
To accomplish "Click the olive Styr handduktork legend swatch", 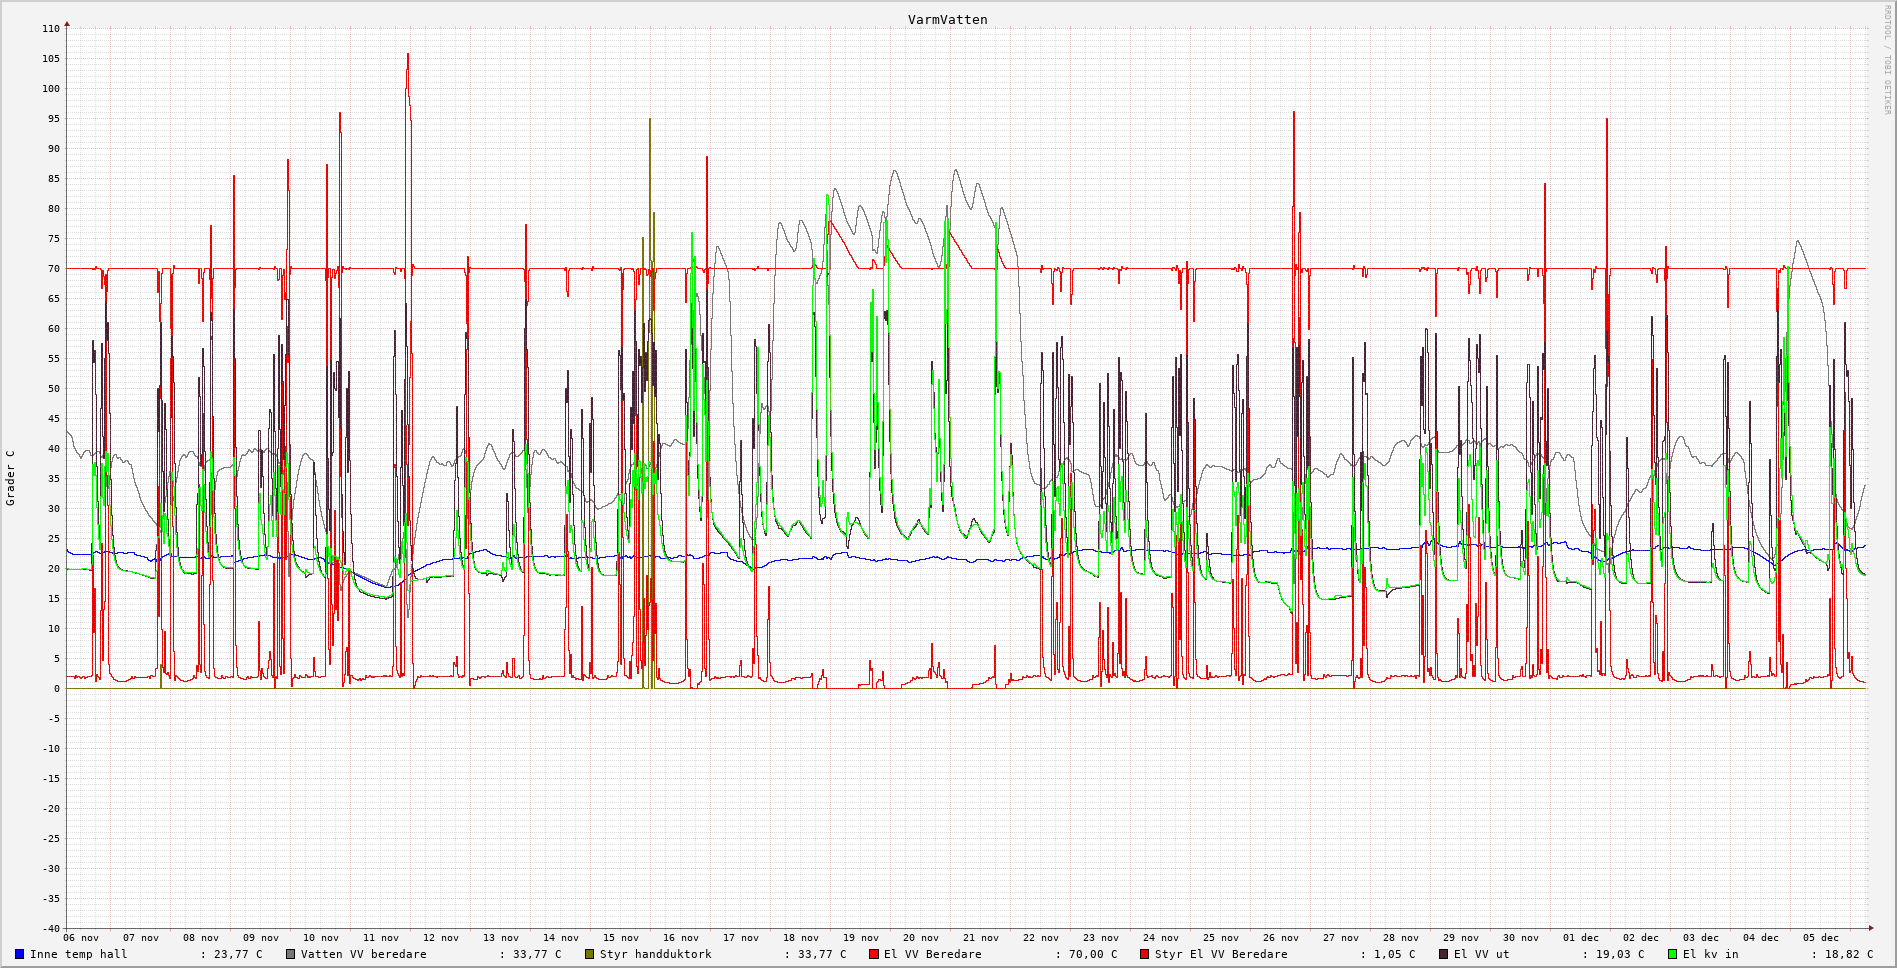I will pyautogui.click(x=590, y=954).
